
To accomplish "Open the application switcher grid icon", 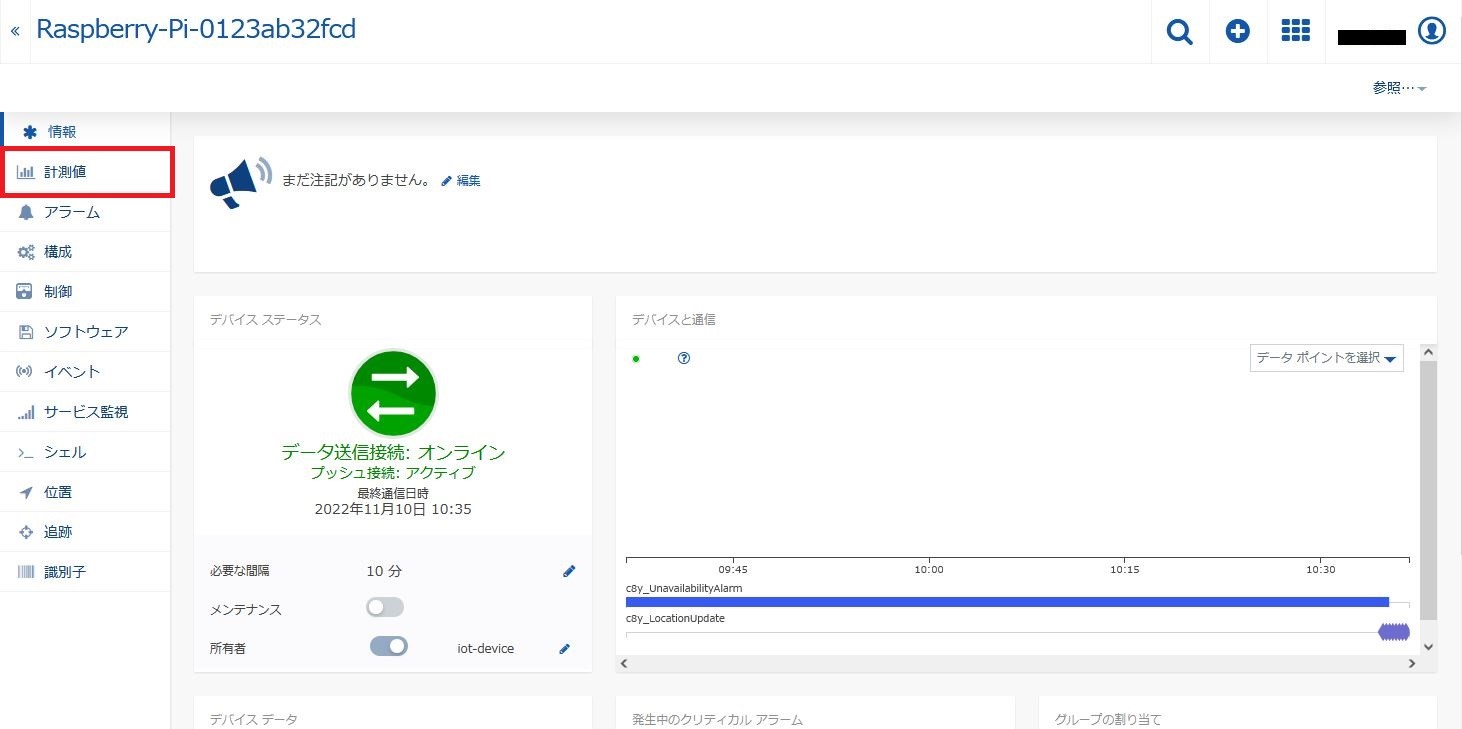I will 1296,32.
